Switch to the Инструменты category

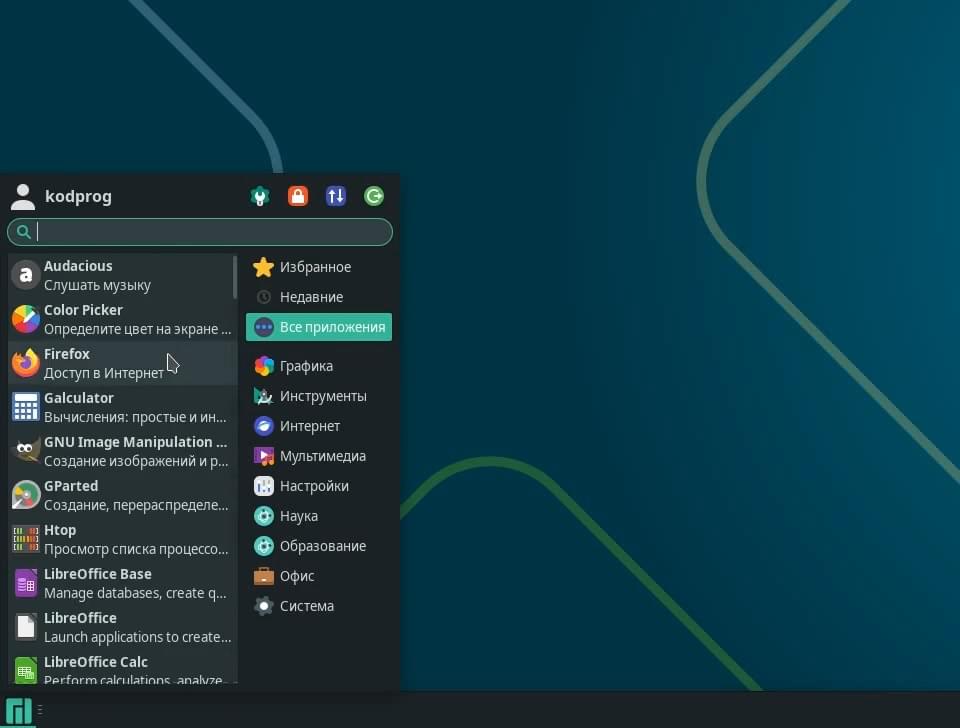coord(319,396)
